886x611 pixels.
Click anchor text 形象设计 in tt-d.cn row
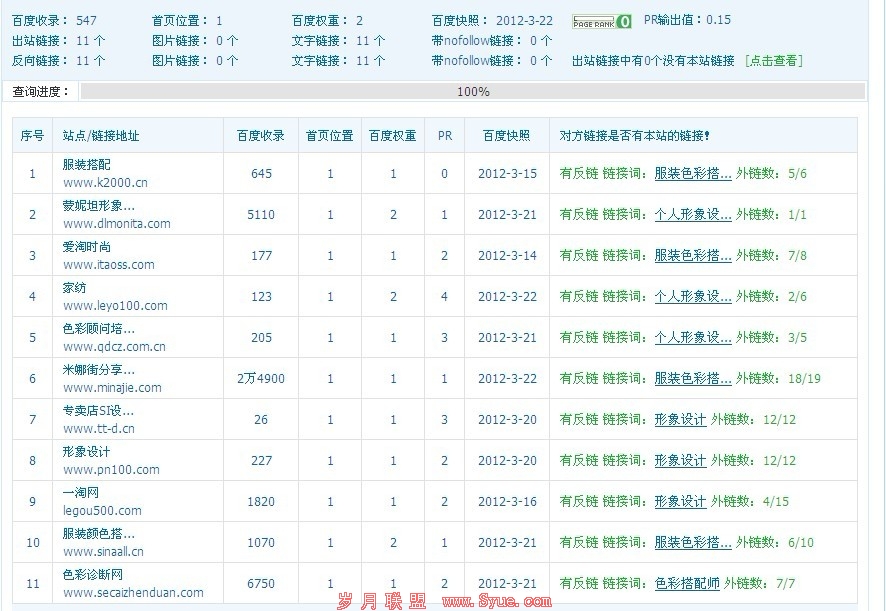(680, 419)
